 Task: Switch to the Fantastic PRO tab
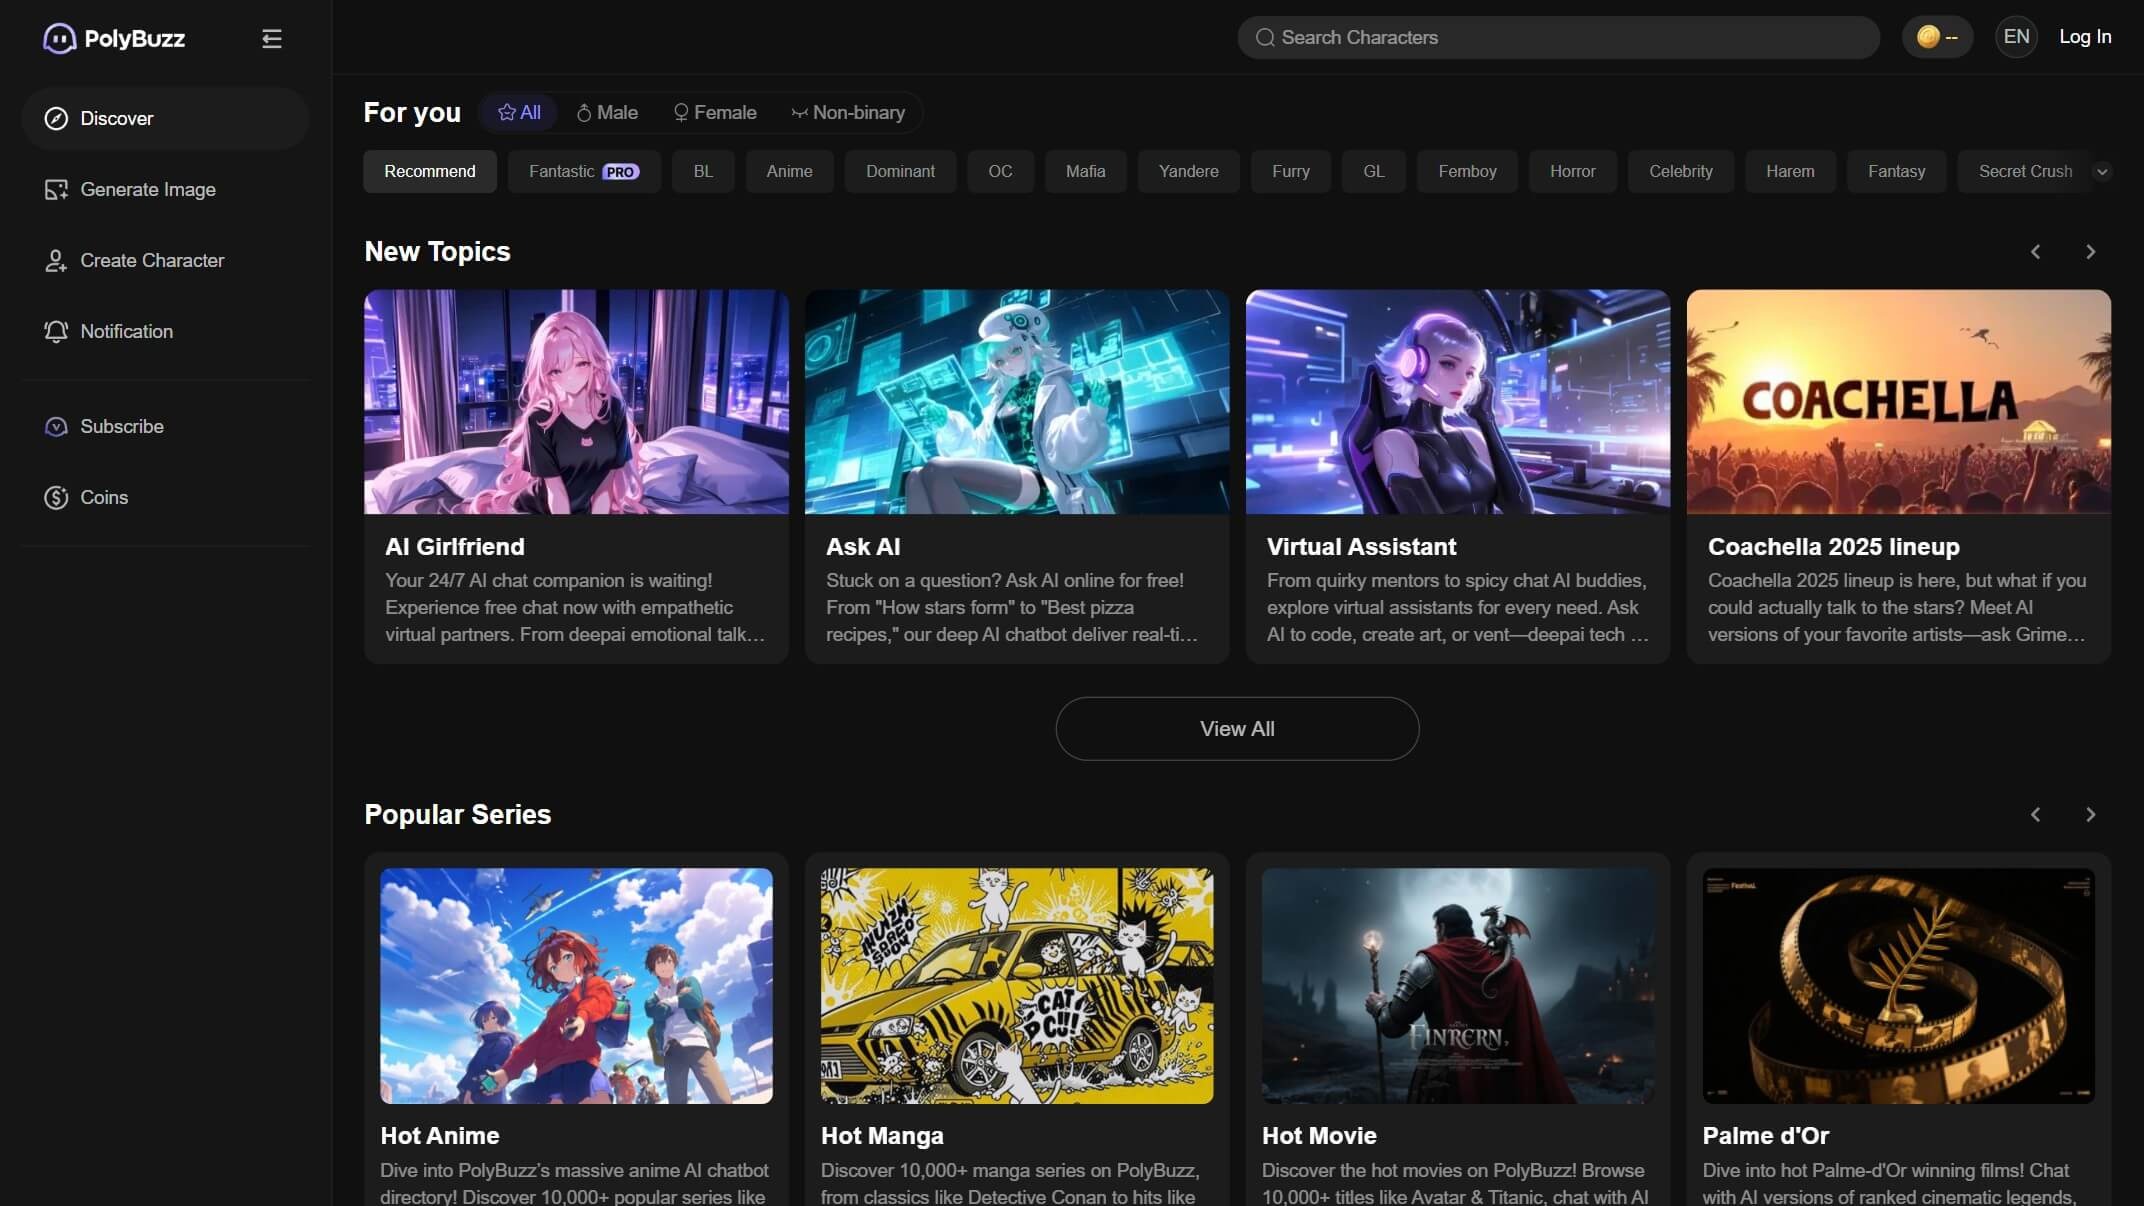pos(583,171)
